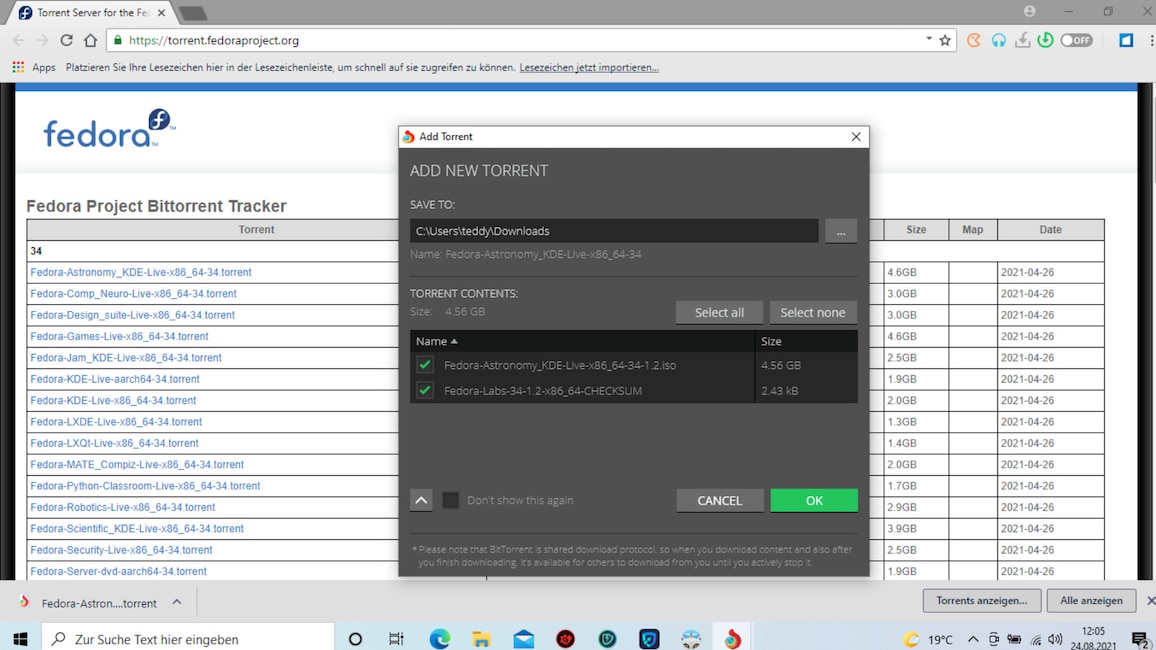Open the volume control in system tray
The width and height of the screenshot is (1156, 650).
[x=1056, y=640]
